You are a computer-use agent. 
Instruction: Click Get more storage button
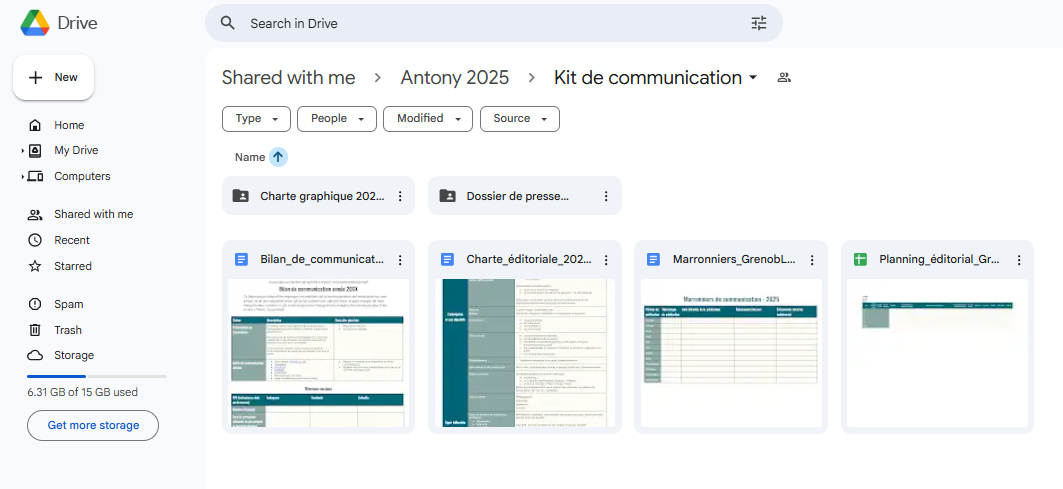coord(93,426)
